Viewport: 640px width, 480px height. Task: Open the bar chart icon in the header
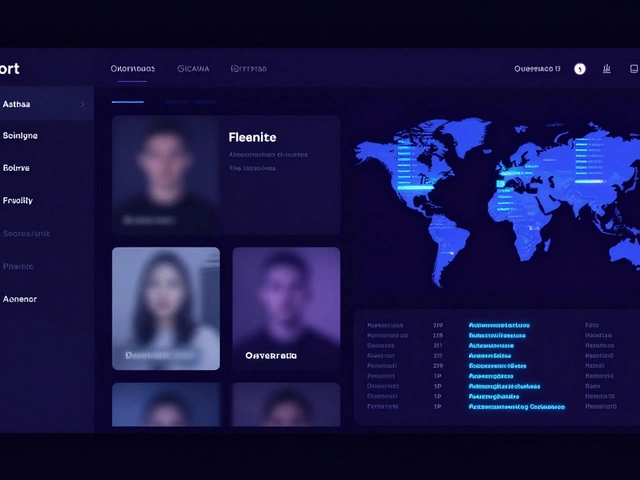click(607, 69)
